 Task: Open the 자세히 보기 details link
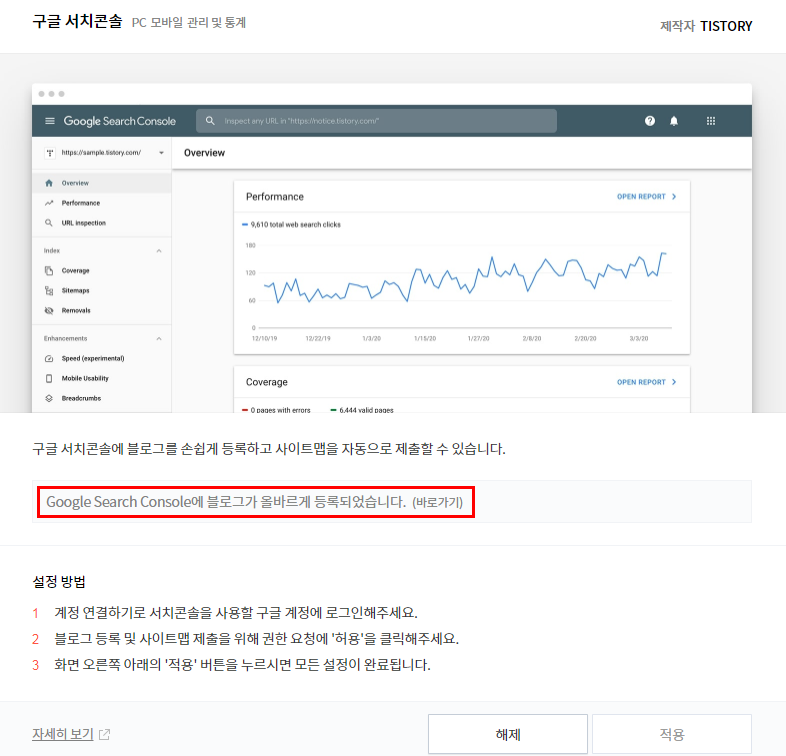click(x=63, y=734)
